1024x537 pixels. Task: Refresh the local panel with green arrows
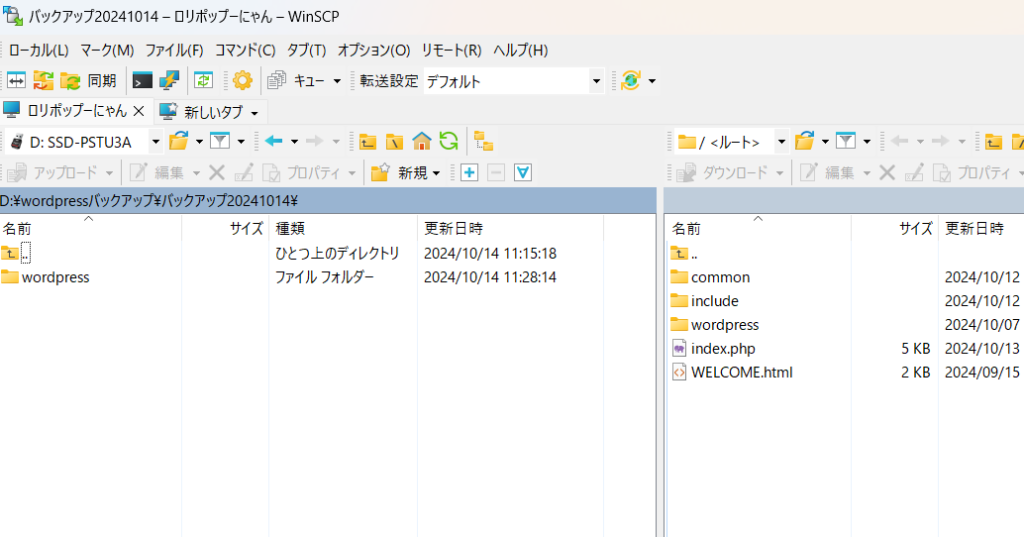click(449, 141)
